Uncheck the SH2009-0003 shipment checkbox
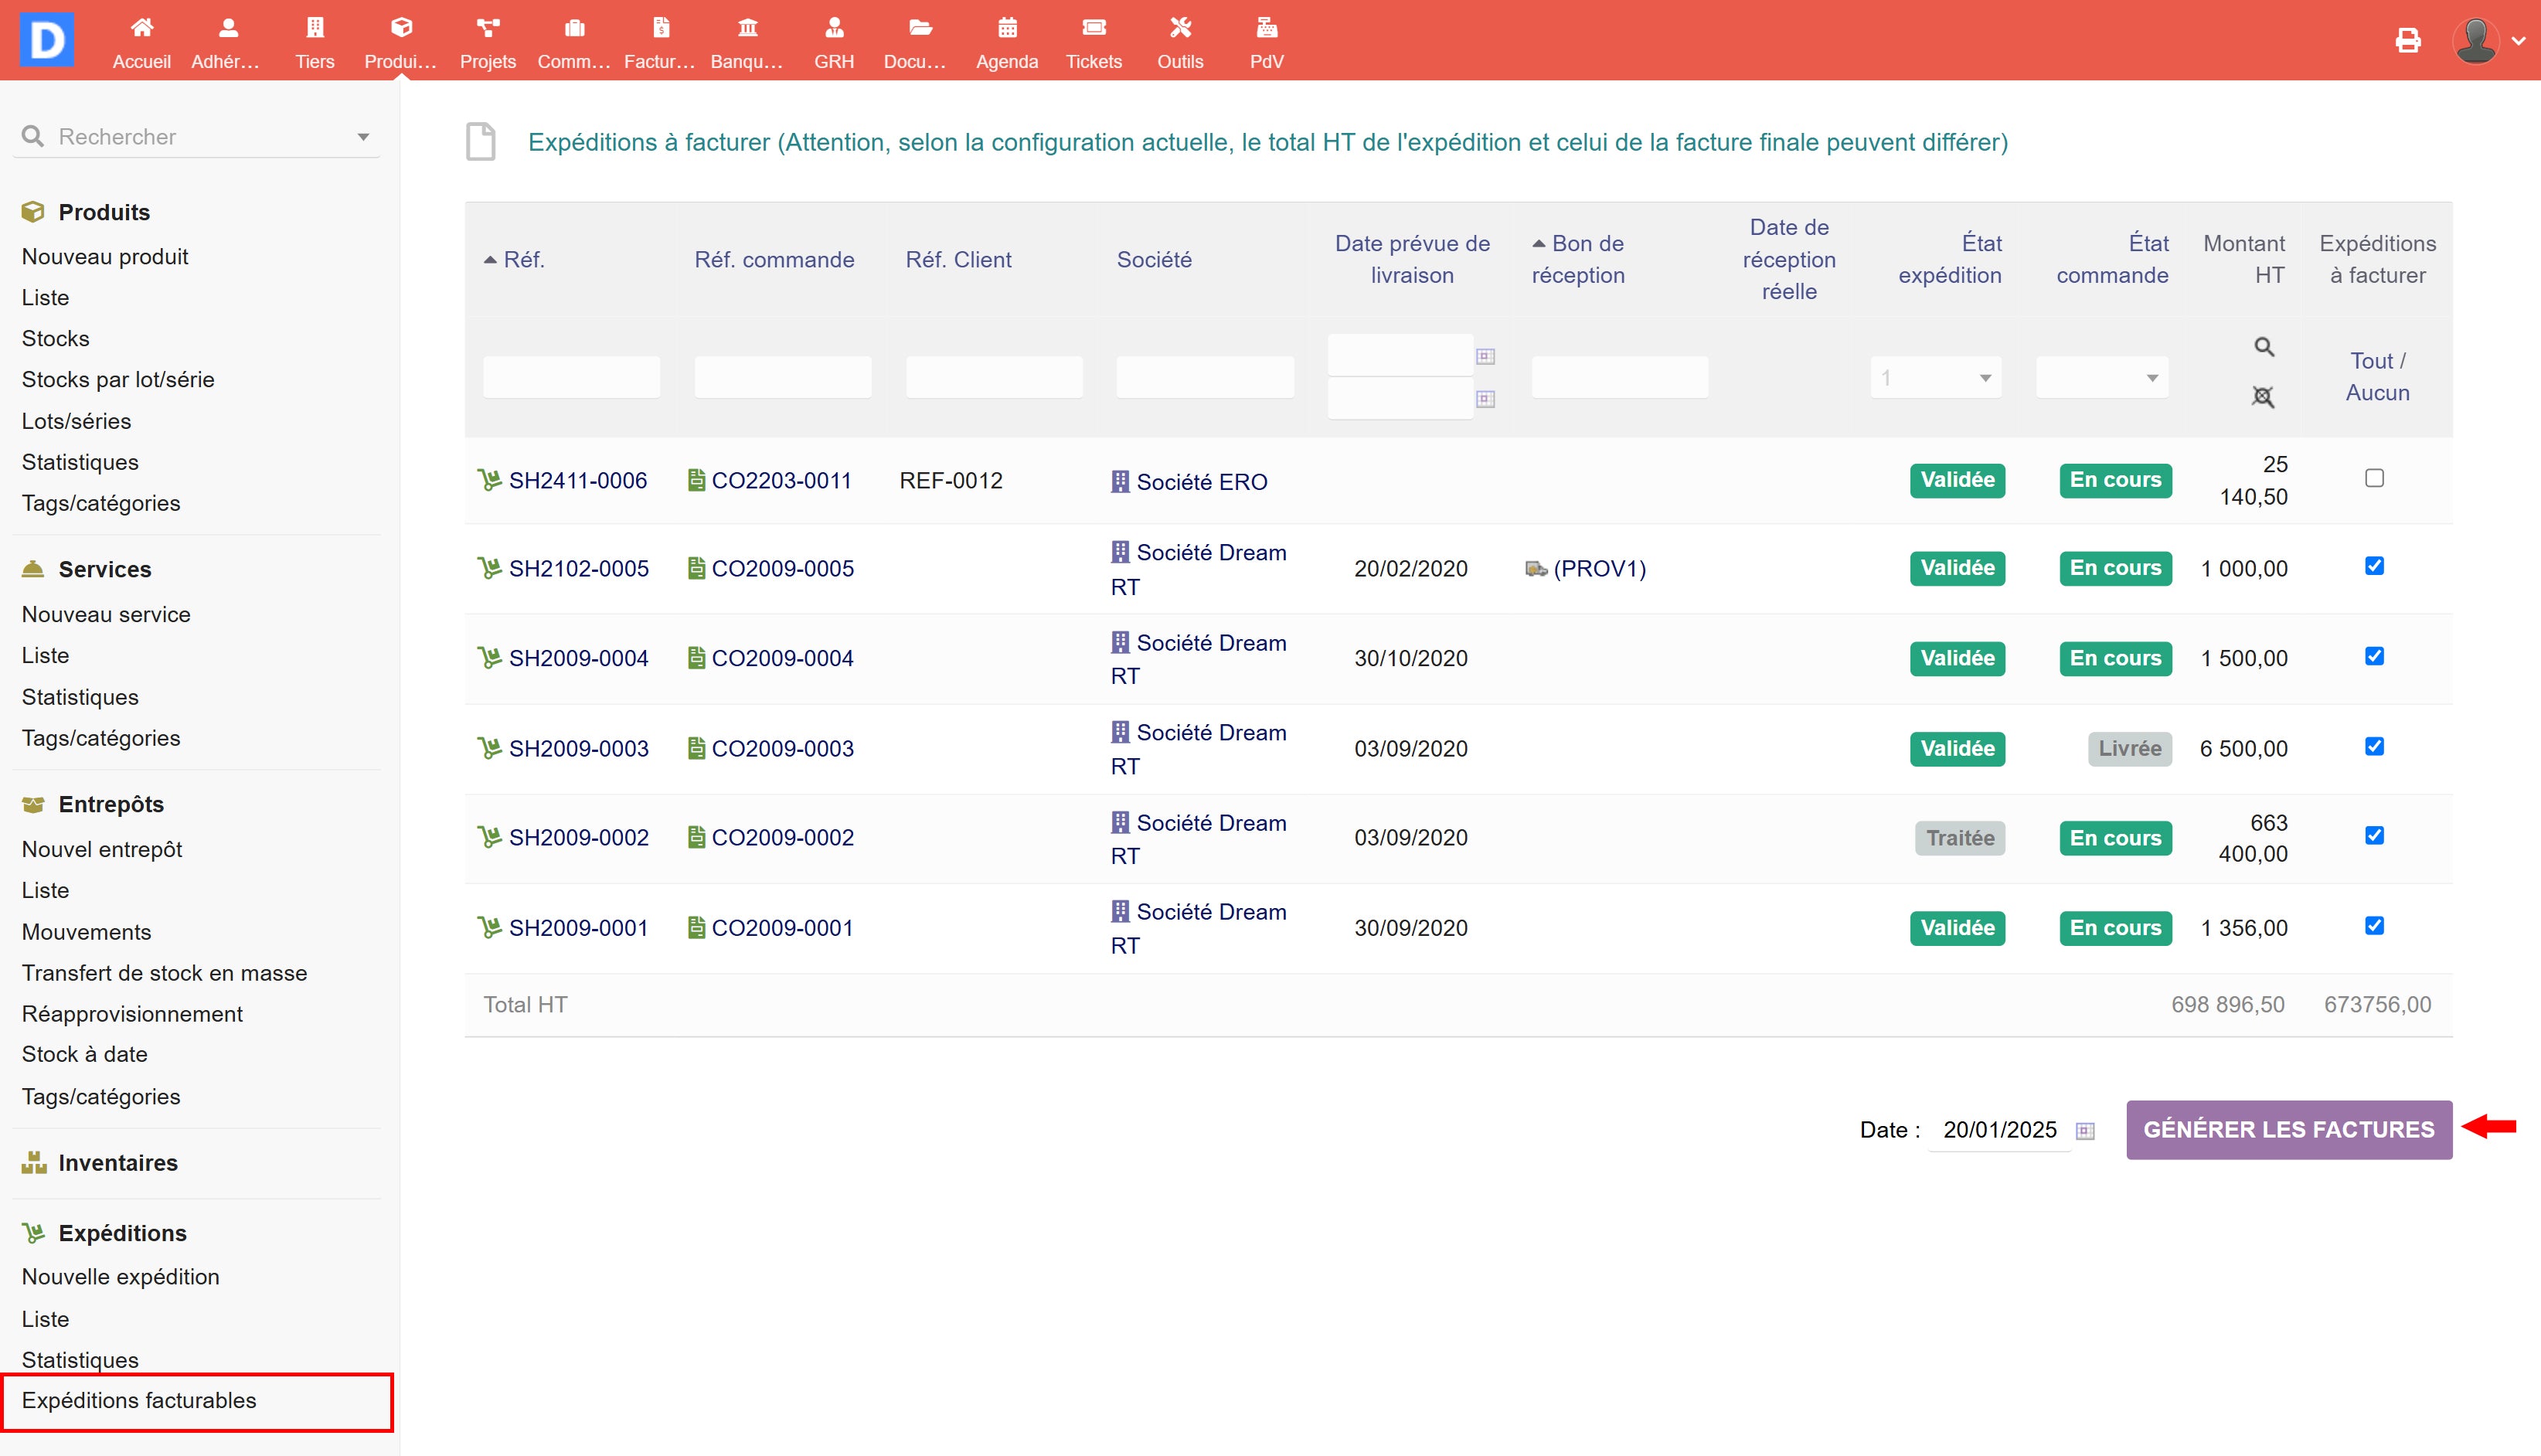 point(2374,746)
